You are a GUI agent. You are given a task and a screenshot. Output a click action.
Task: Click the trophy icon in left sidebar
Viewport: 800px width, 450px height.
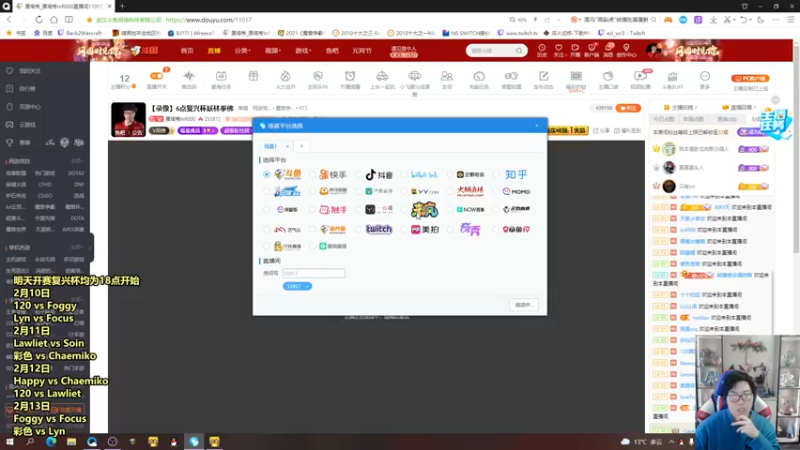click(10, 142)
